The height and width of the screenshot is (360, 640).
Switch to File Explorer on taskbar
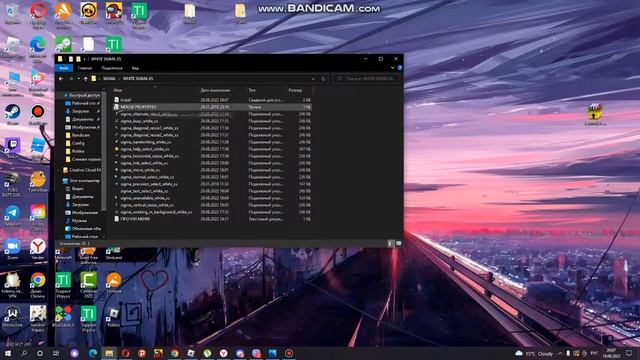pyautogui.click(x=109, y=353)
